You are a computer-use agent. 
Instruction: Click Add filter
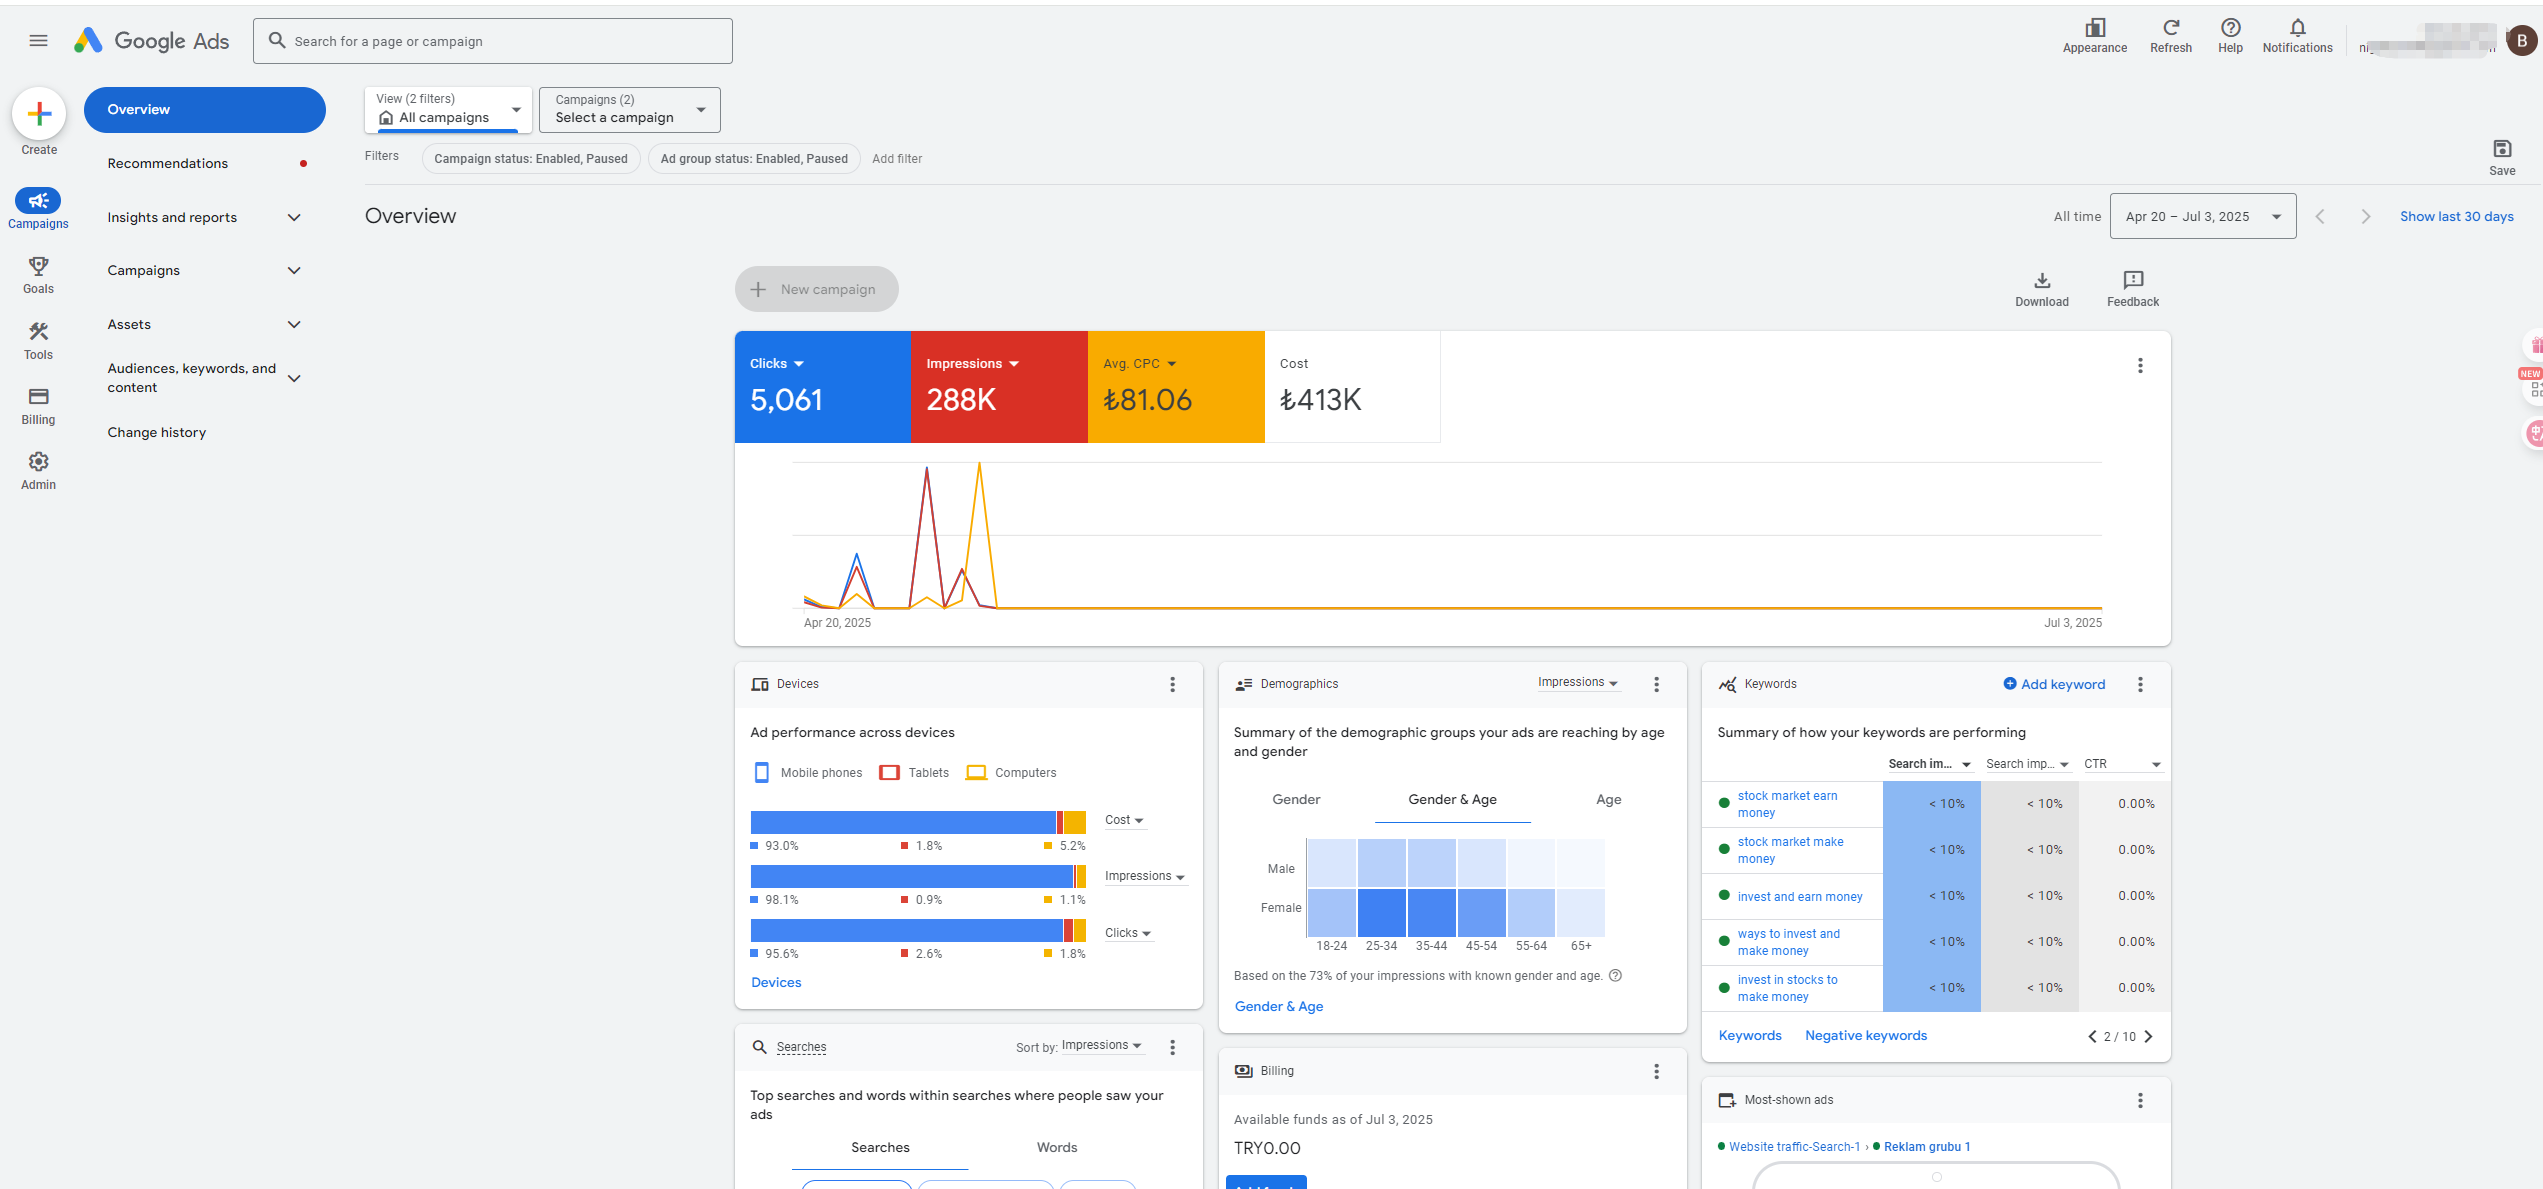896,159
